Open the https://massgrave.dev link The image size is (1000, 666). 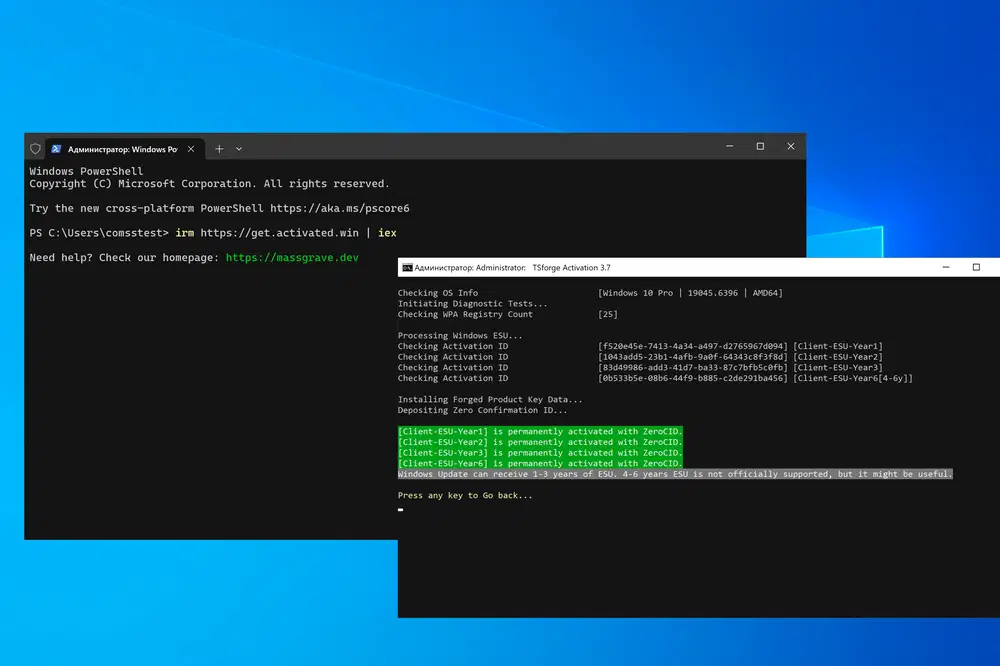pos(292,258)
